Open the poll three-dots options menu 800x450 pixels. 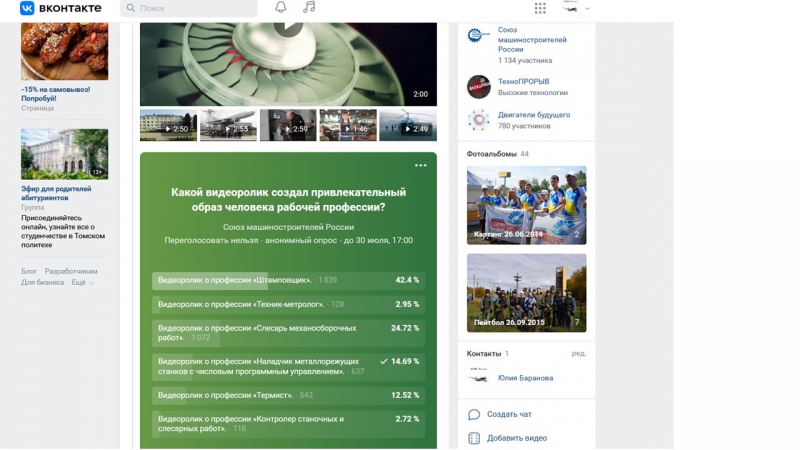[x=420, y=165]
